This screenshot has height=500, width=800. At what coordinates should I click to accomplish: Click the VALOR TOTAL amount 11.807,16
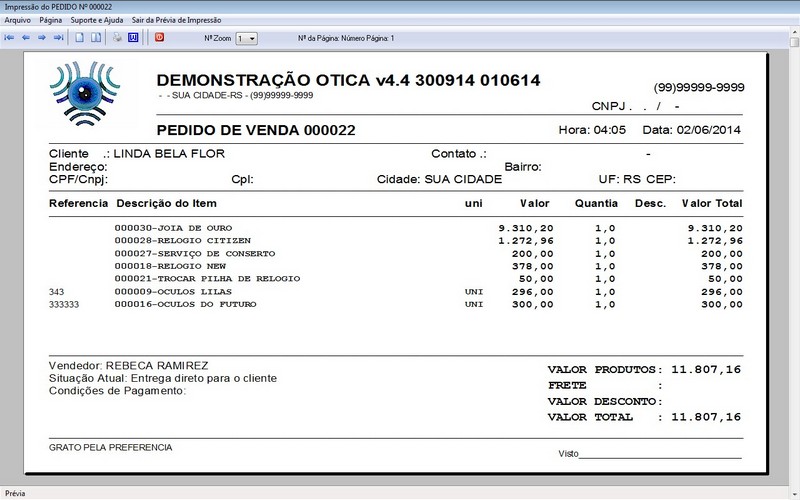click(x=706, y=417)
